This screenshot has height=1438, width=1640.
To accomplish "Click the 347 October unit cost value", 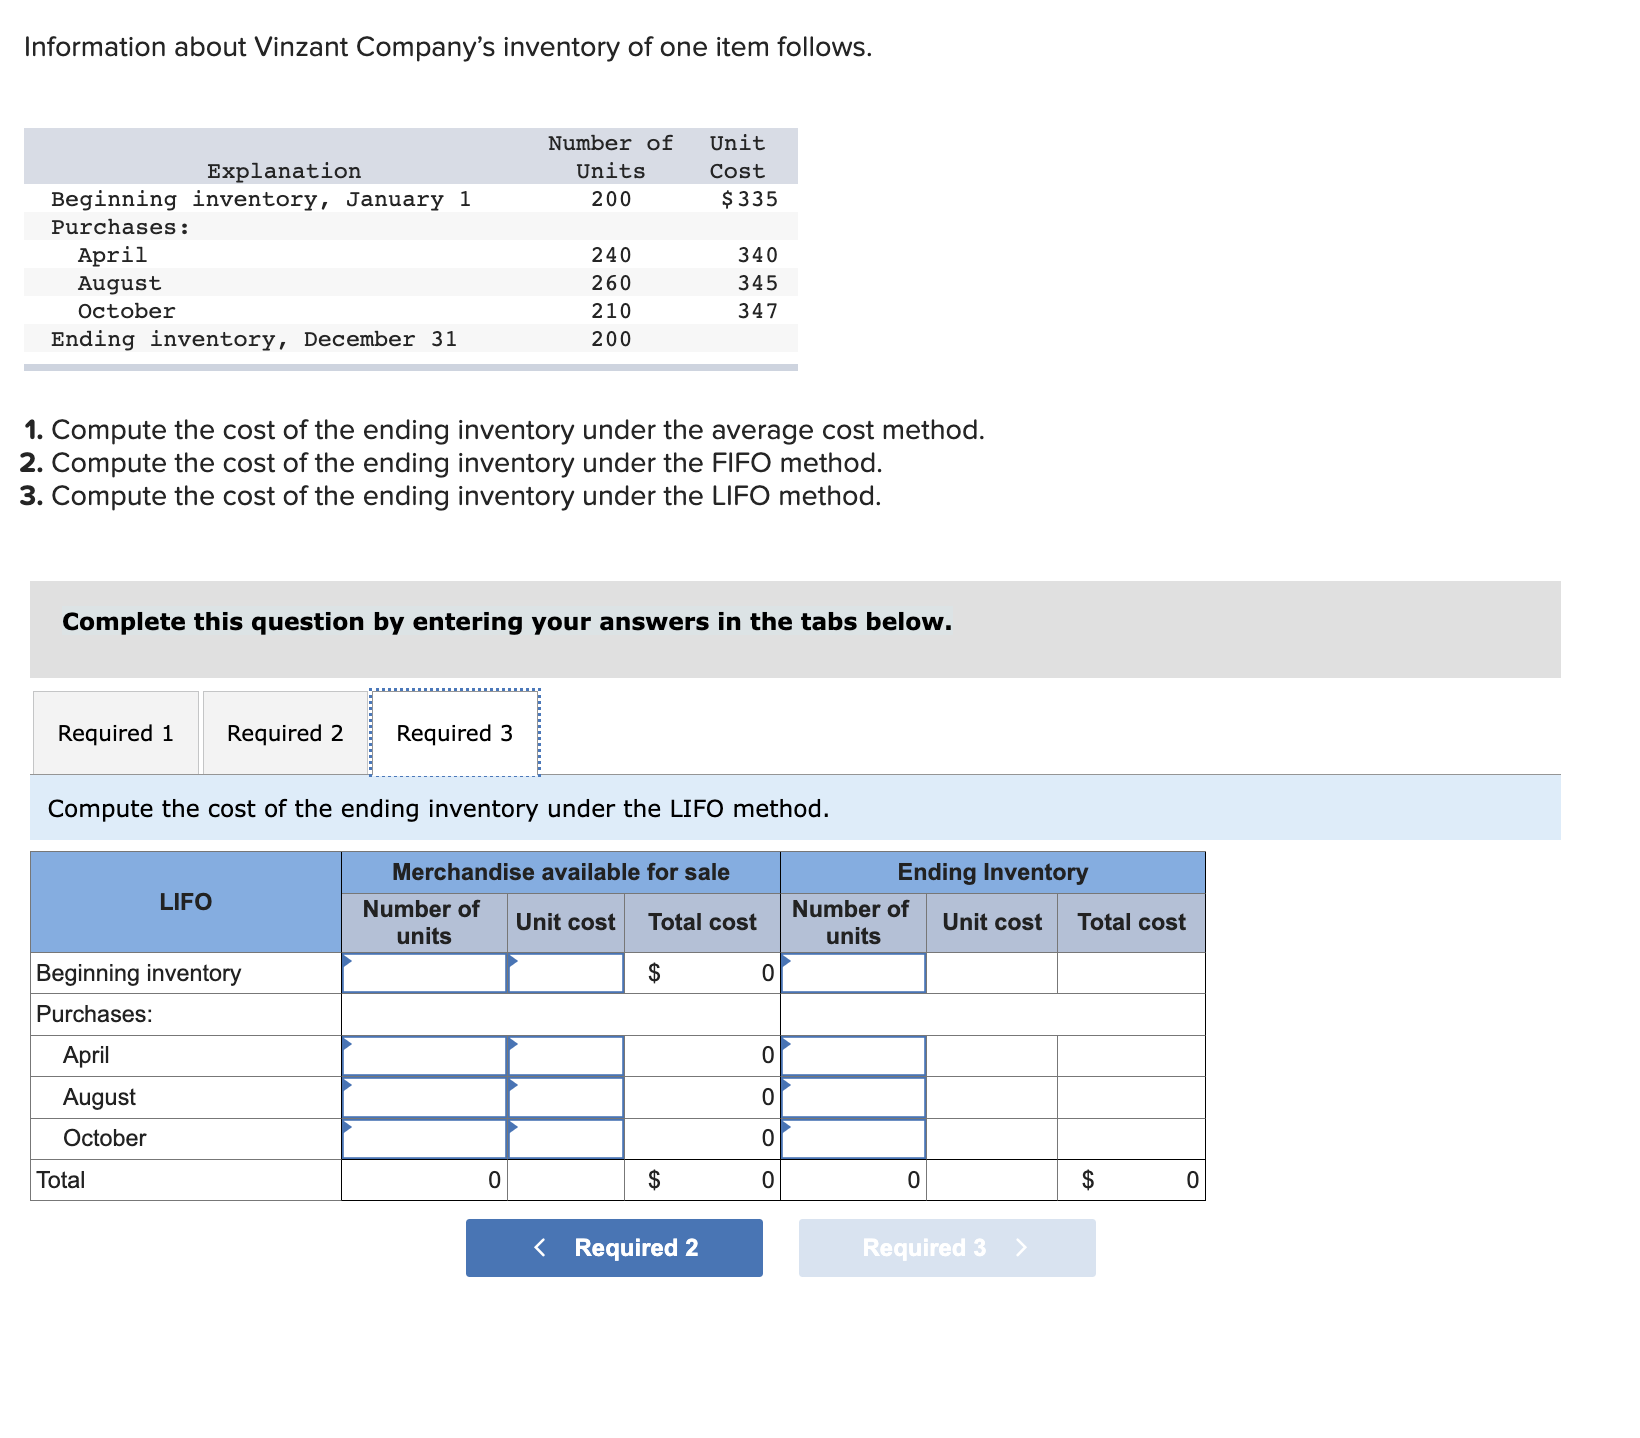I will click(758, 311).
